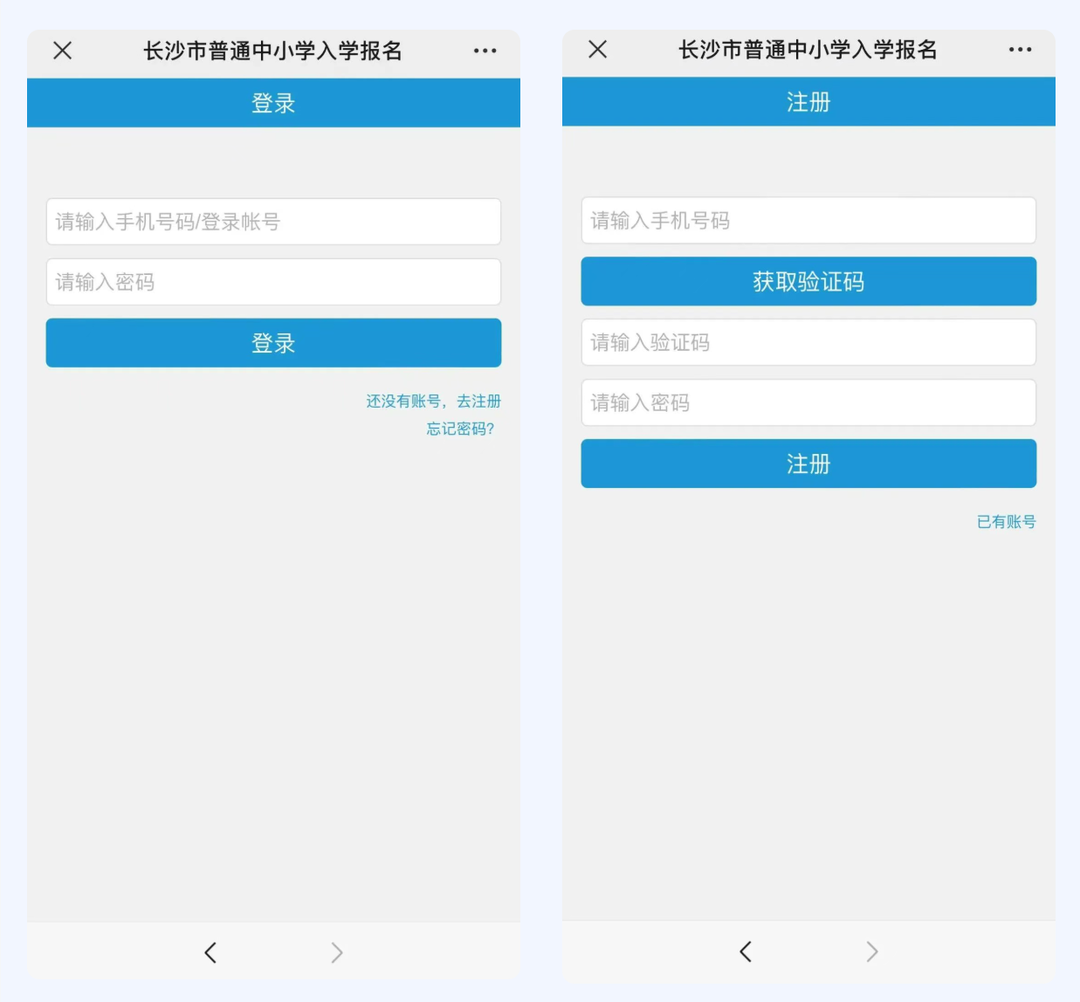Submit with the blue 注册 button
This screenshot has height=1002, width=1080.
[808, 464]
